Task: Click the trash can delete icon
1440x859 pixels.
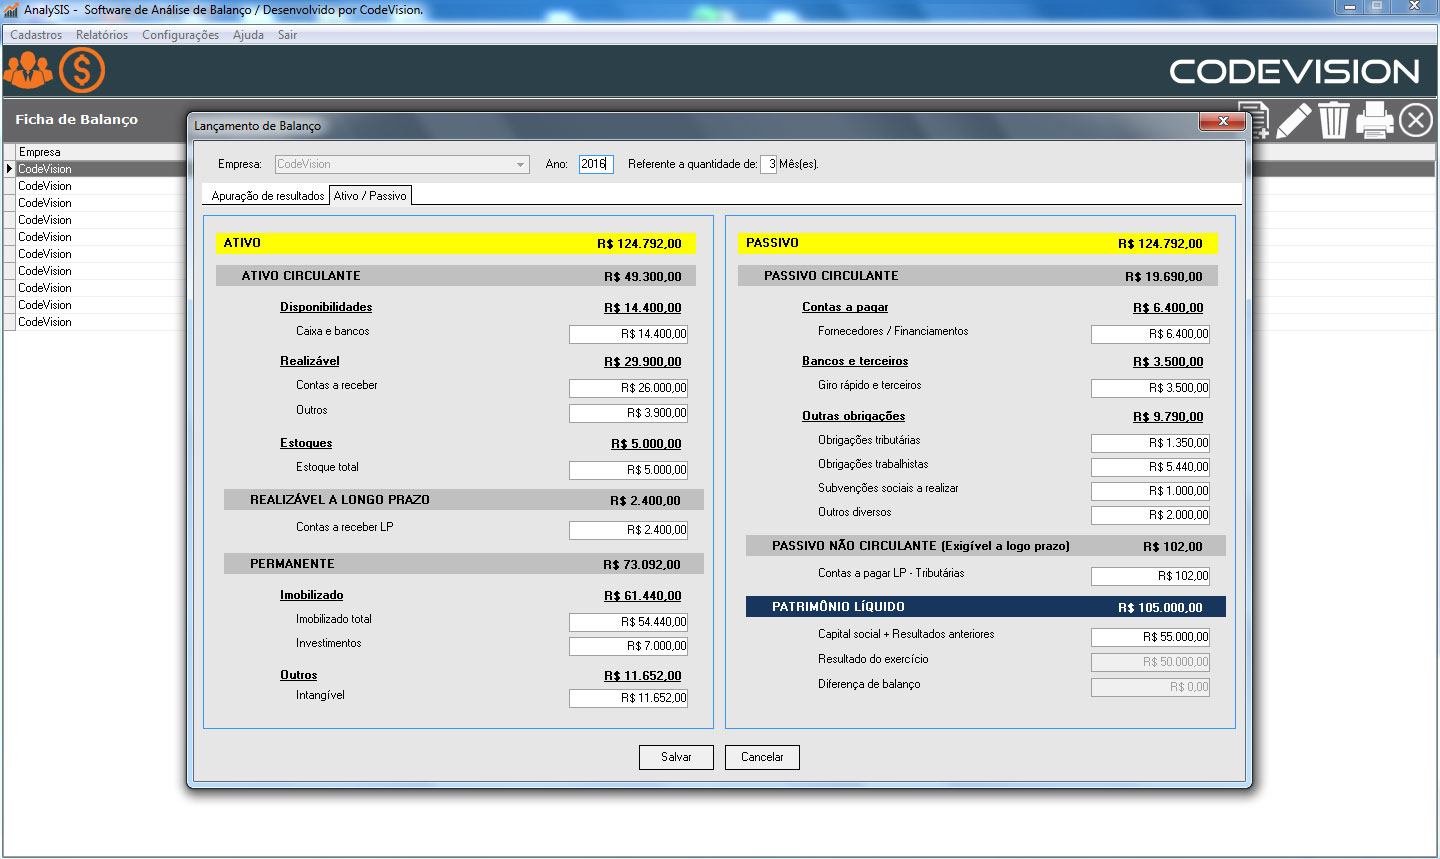Action: pos(1333,121)
